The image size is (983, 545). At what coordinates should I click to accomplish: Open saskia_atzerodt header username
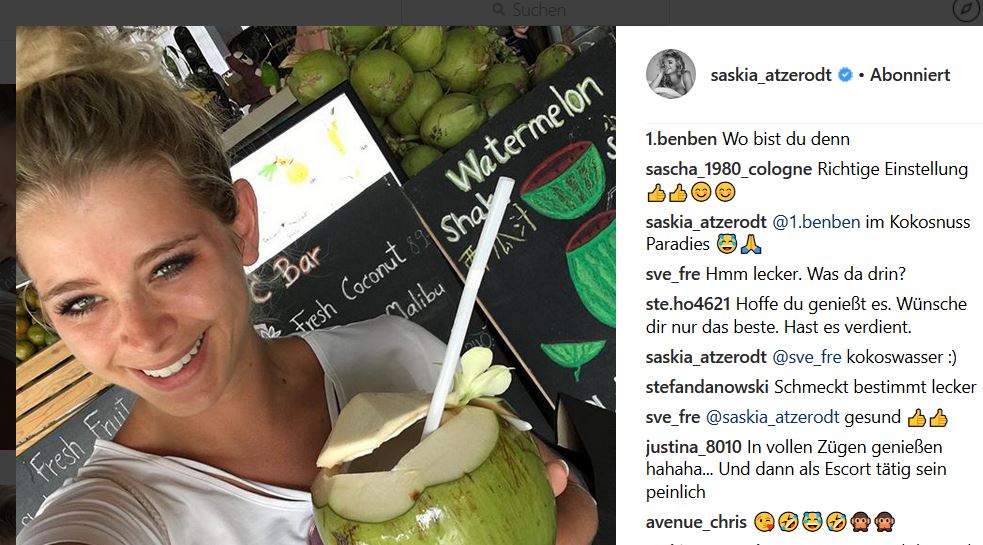[770, 75]
